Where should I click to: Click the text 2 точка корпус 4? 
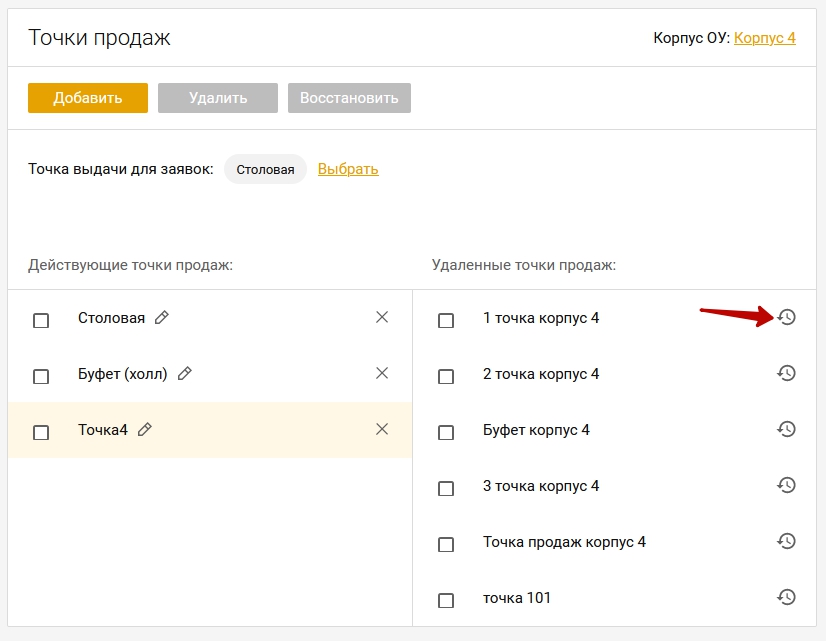[541, 374]
